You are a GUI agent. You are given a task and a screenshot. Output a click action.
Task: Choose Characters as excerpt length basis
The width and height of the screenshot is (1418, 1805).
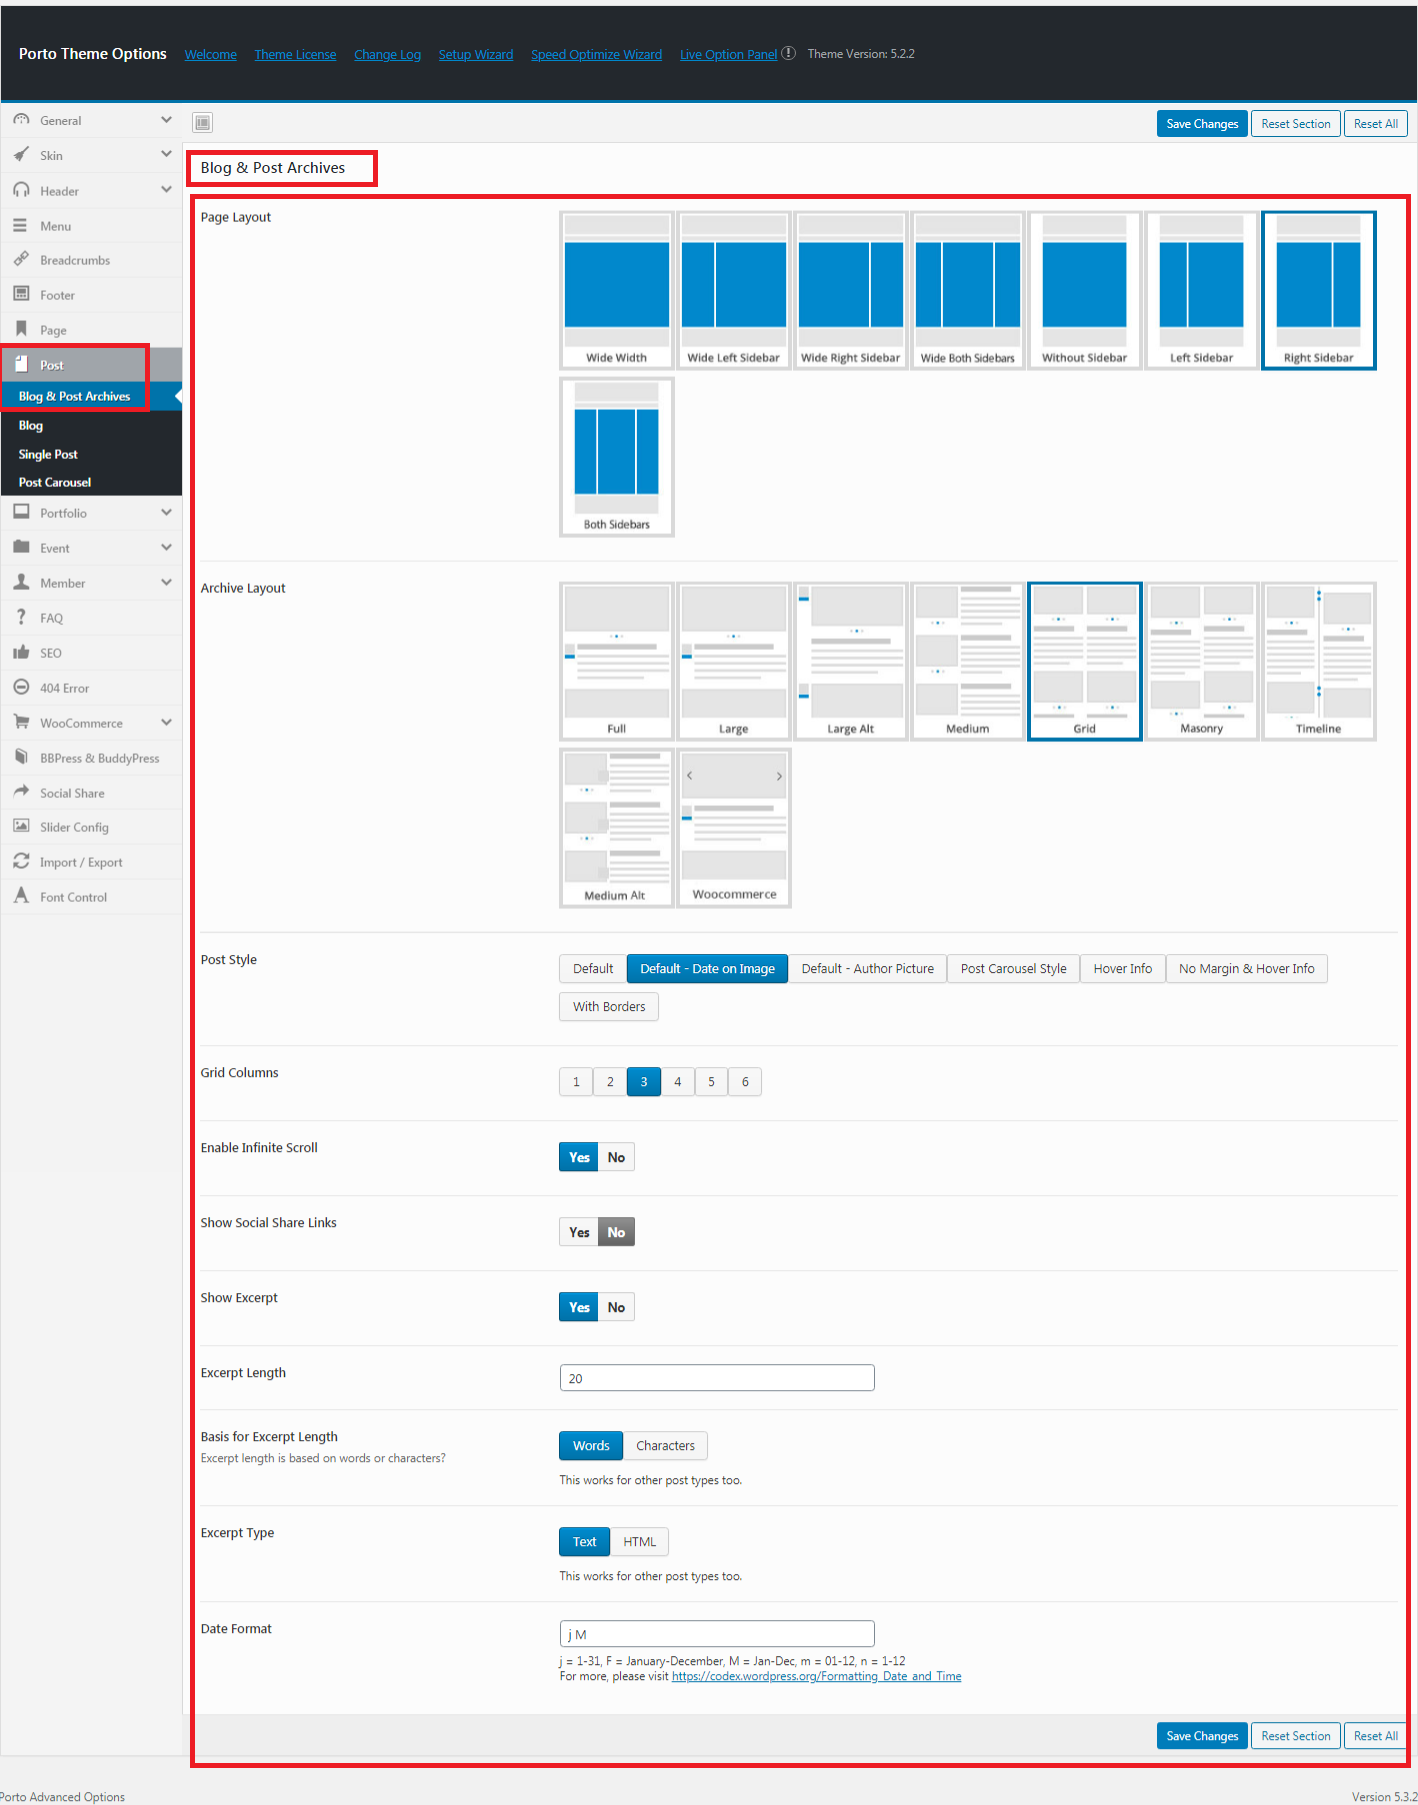[665, 1446]
